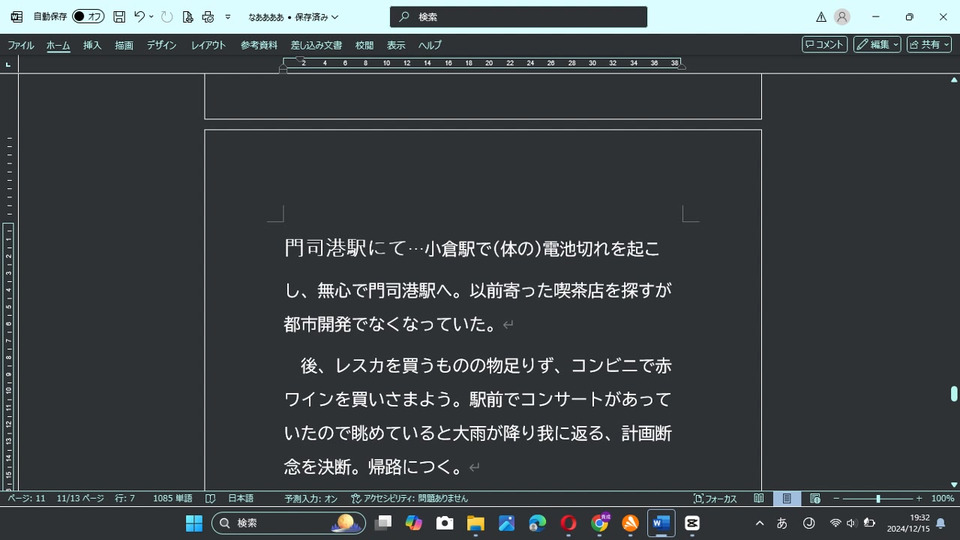Toggle the 自動保存 autosave switch

click(x=88, y=17)
